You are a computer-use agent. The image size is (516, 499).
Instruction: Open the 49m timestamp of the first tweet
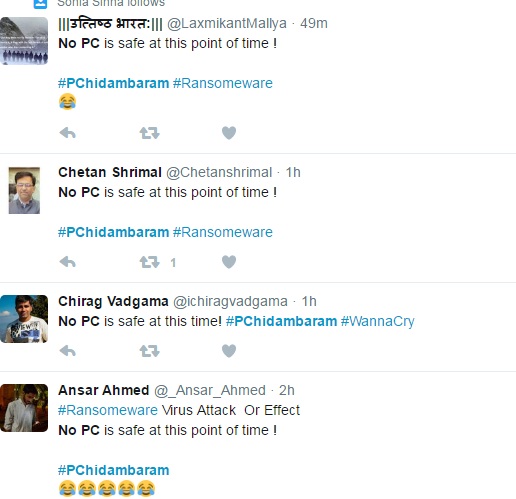click(x=314, y=24)
